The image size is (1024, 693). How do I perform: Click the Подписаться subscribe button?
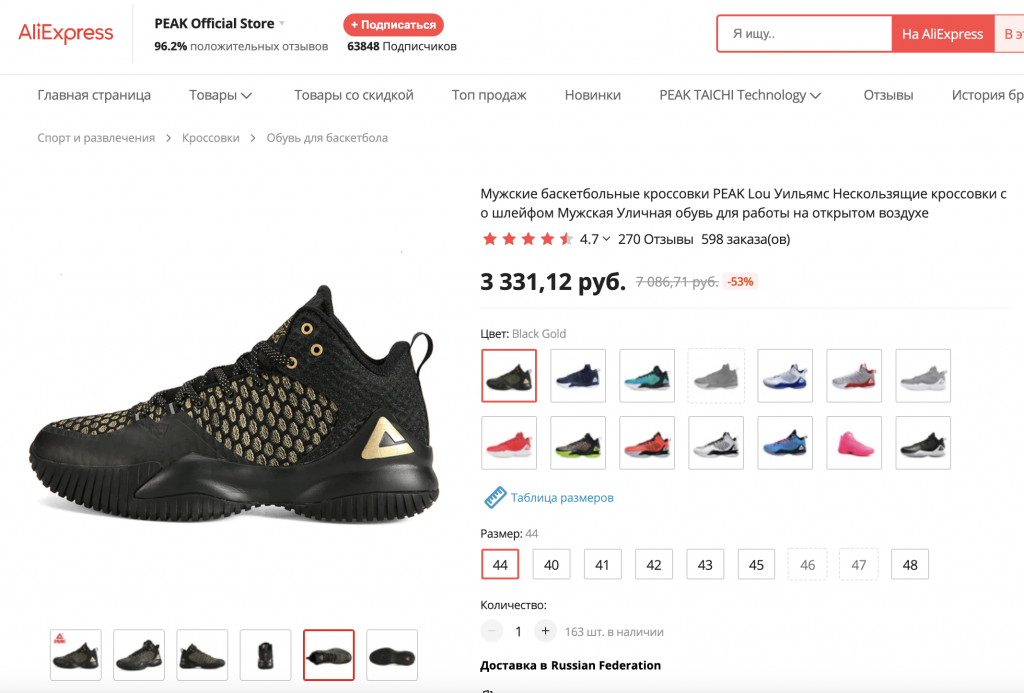coord(393,24)
